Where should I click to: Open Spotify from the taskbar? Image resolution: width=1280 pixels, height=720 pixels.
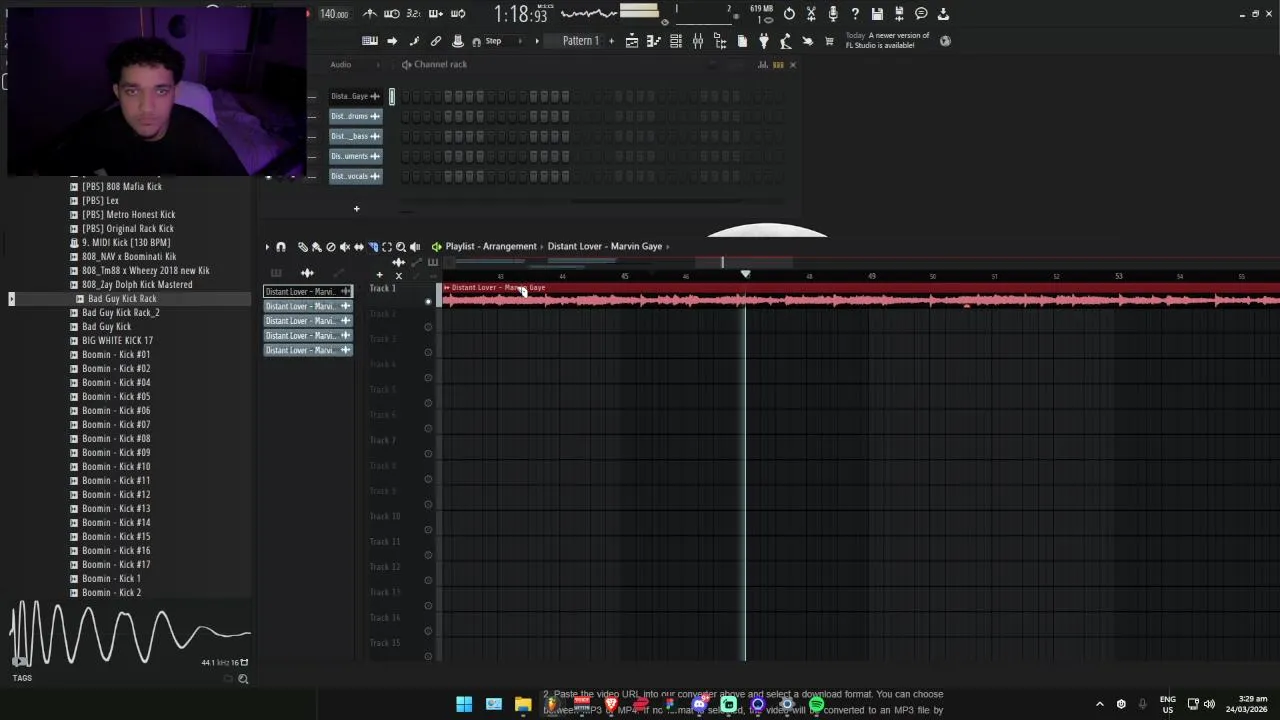coord(816,704)
